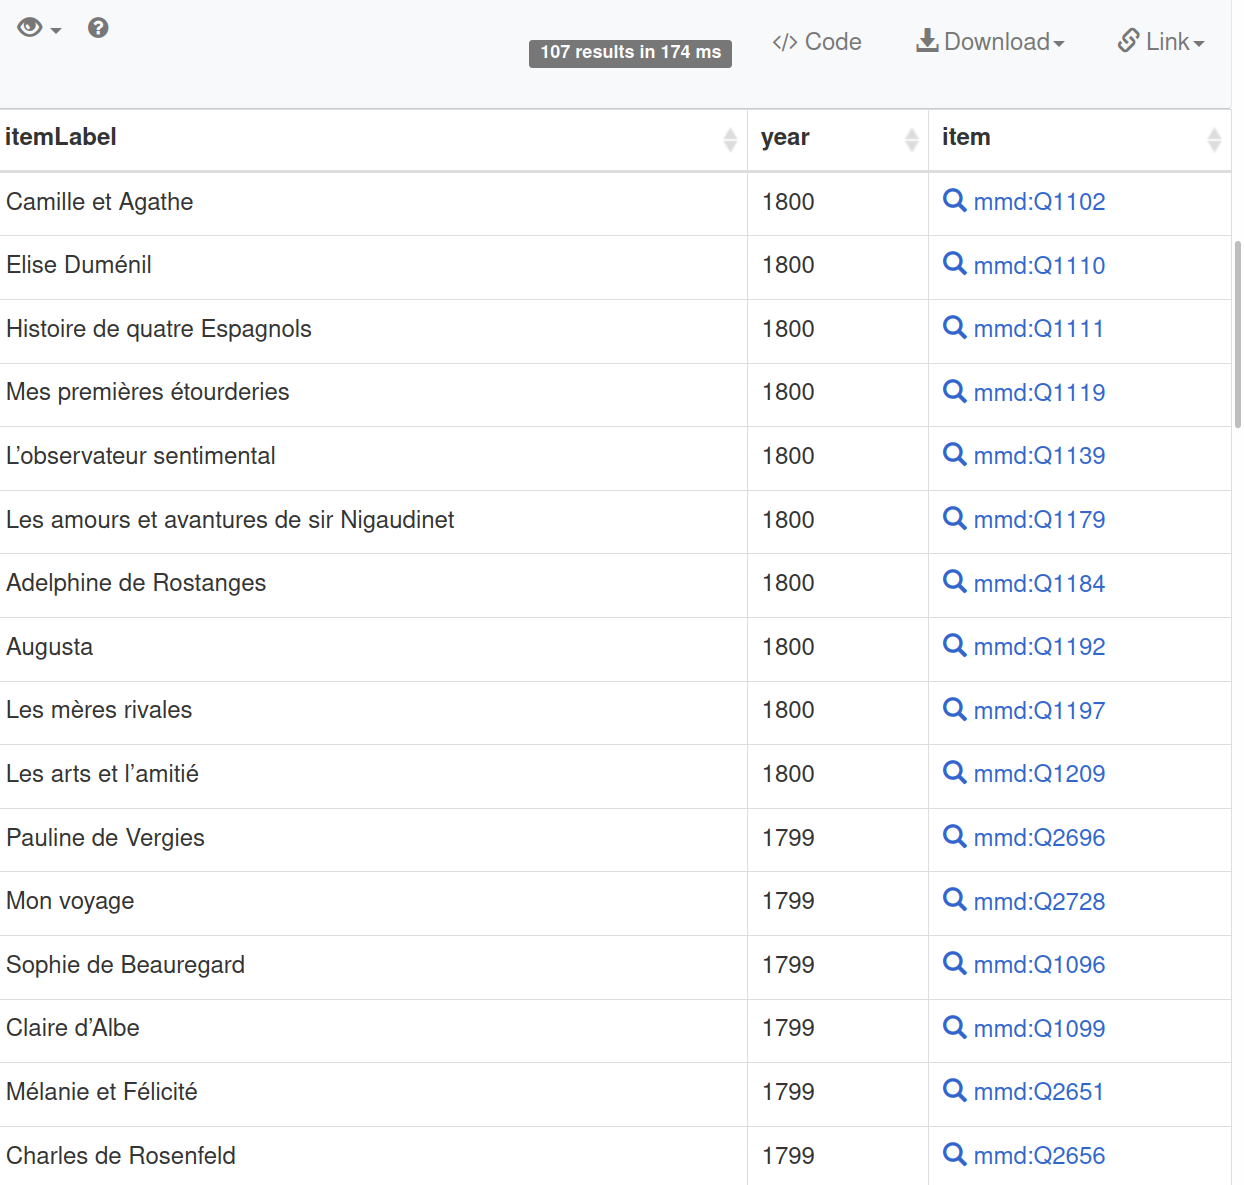
Task: Click the vertical scrollbar thumb
Action: (x=1238, y=334)
